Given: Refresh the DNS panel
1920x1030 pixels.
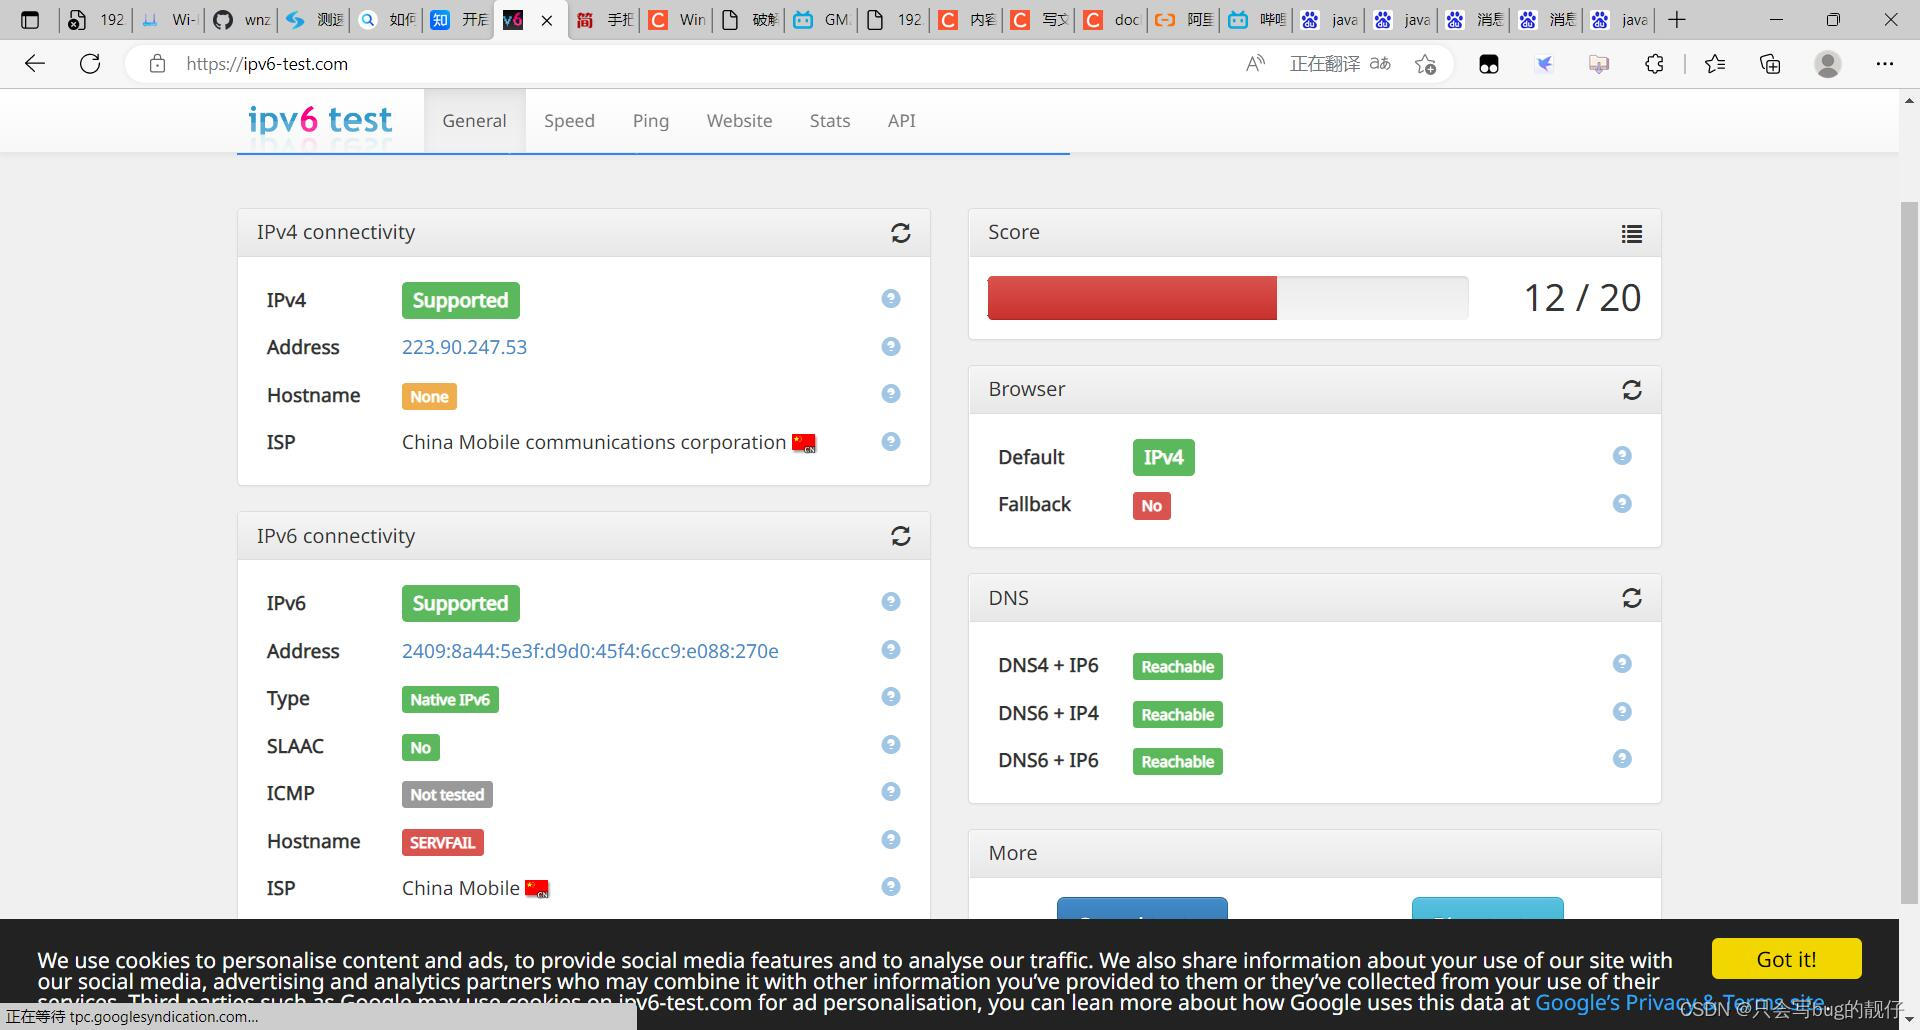Looking at the screenshot, I should [x=1632, y=598].
